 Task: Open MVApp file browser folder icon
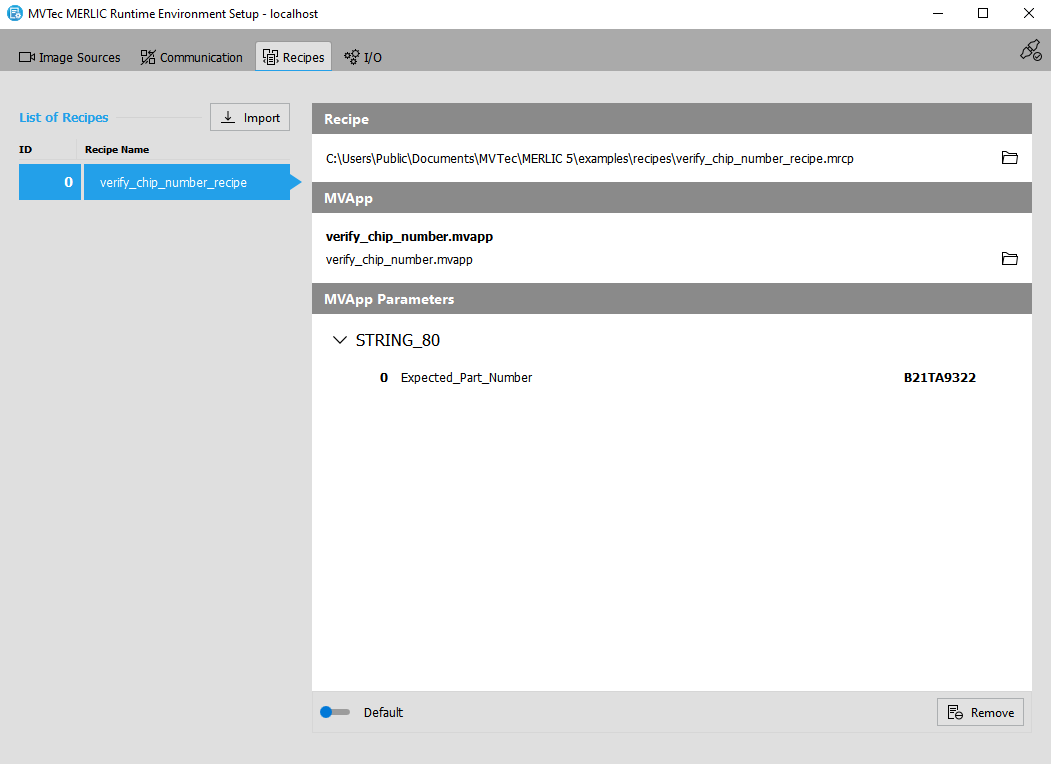click(1009, 259)
